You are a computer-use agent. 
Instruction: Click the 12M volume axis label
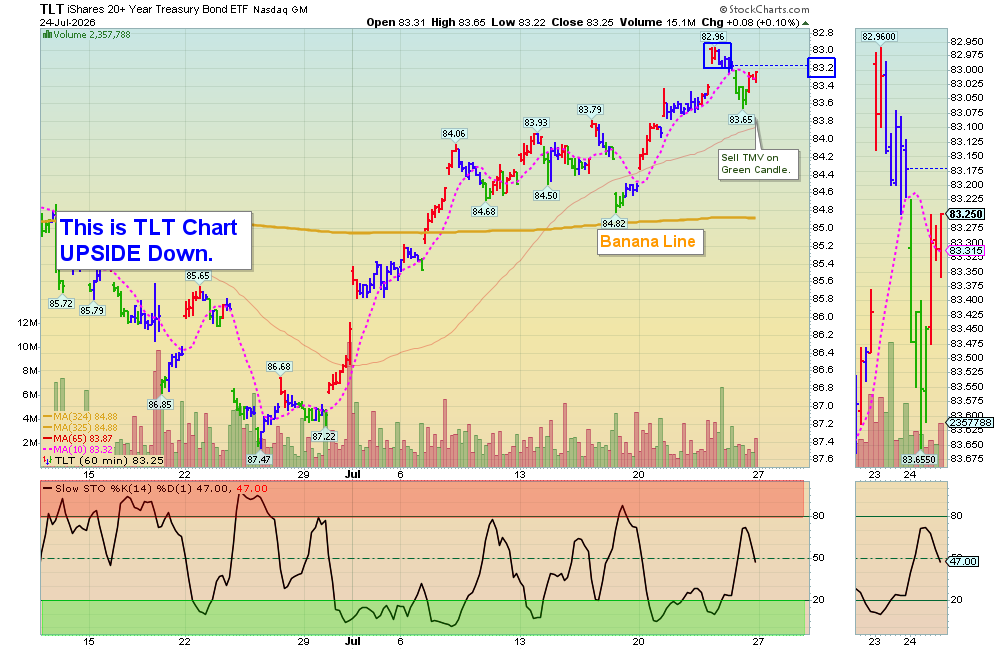point(27,323)
